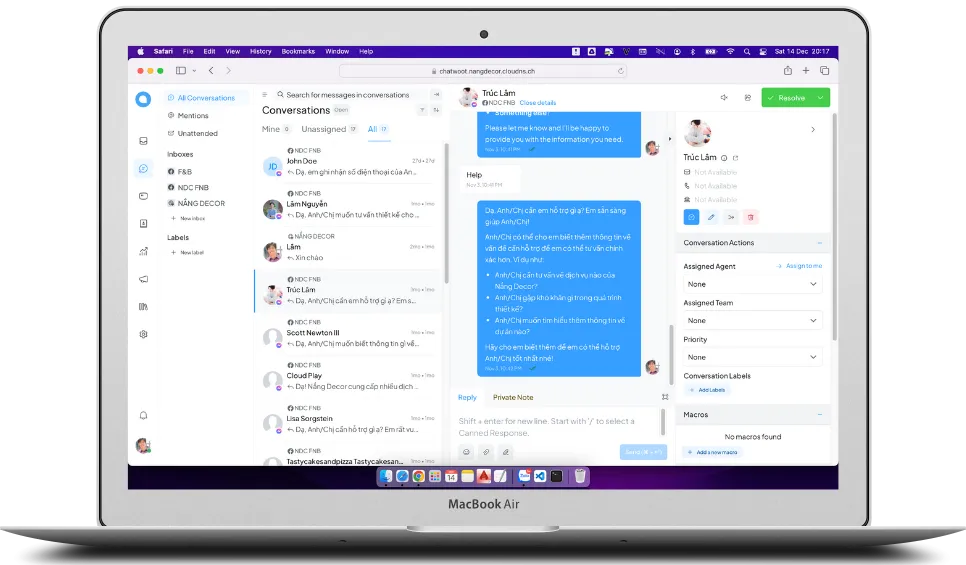The height and width of the screenshot is (565, 966).
Task: Attach file paperclip icon in reply box
Action: [486, 452]
